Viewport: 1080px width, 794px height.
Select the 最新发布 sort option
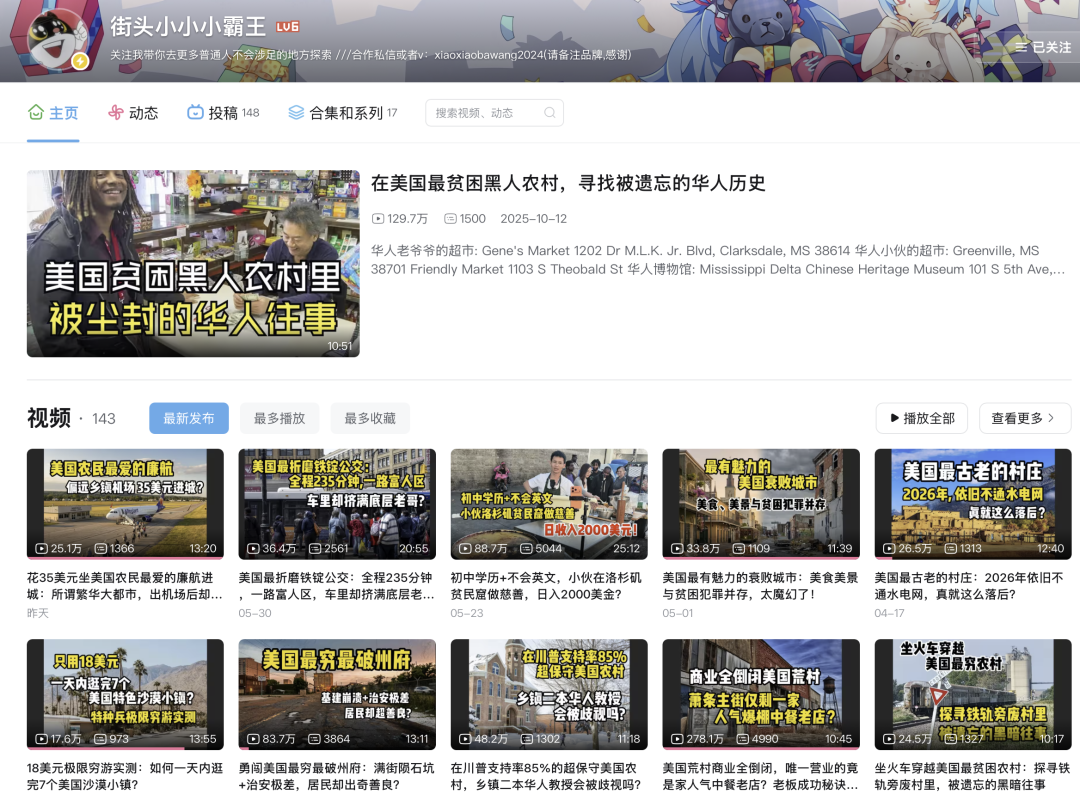coord(189,418)
